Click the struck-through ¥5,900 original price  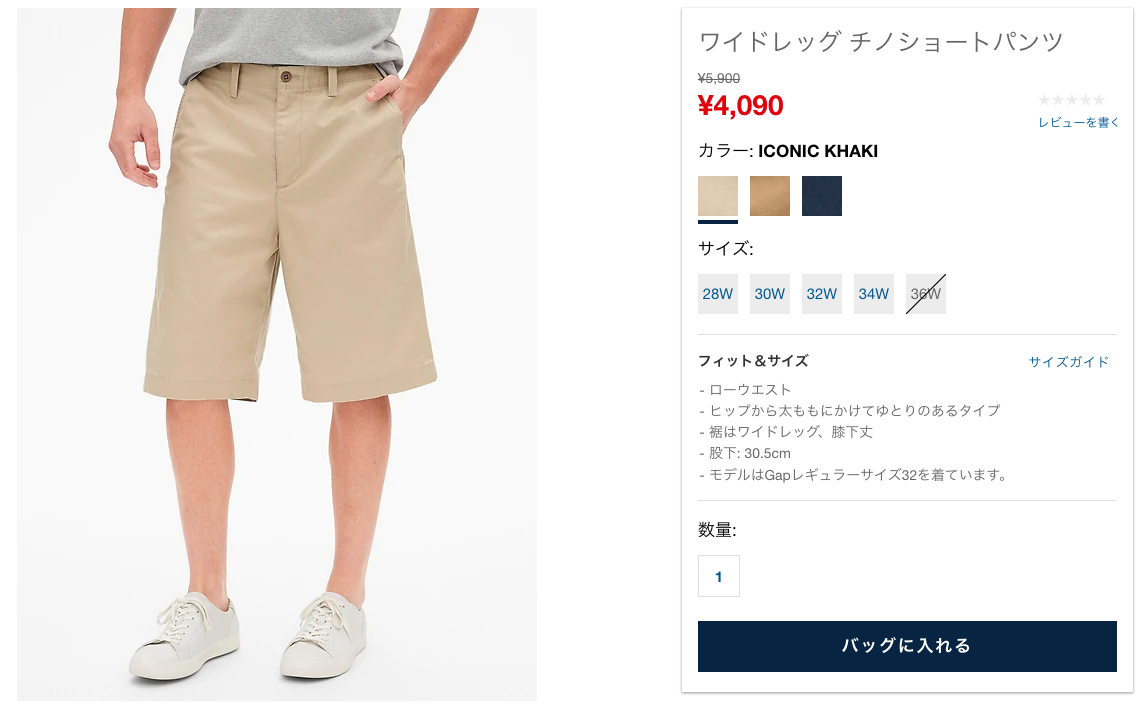[719, 78]
